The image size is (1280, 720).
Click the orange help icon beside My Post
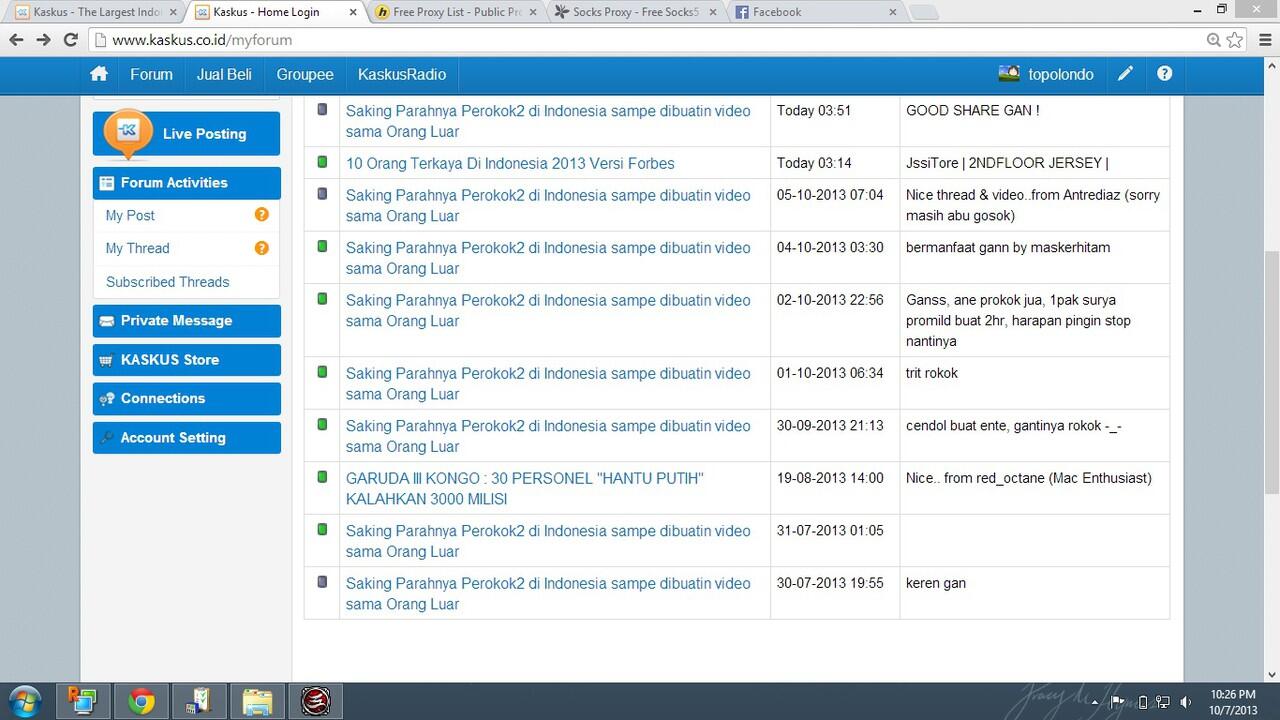point(262,214)
